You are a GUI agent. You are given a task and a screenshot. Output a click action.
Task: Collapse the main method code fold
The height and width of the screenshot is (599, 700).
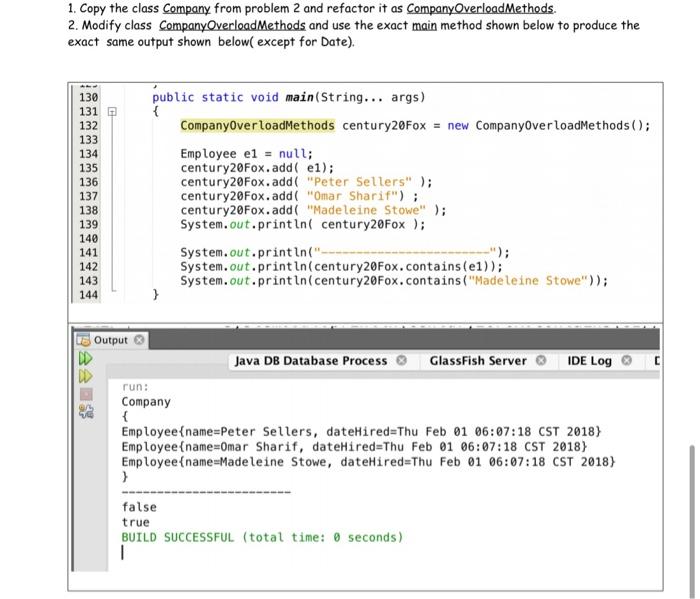[112, 112]
